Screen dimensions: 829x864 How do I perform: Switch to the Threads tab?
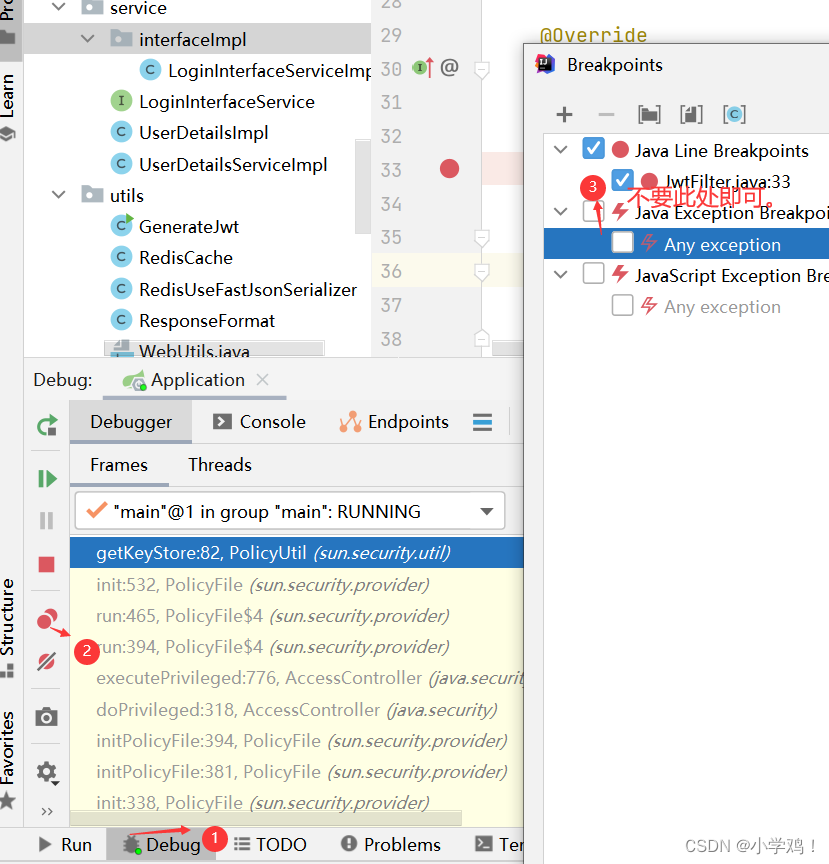(x=219, y=464)
